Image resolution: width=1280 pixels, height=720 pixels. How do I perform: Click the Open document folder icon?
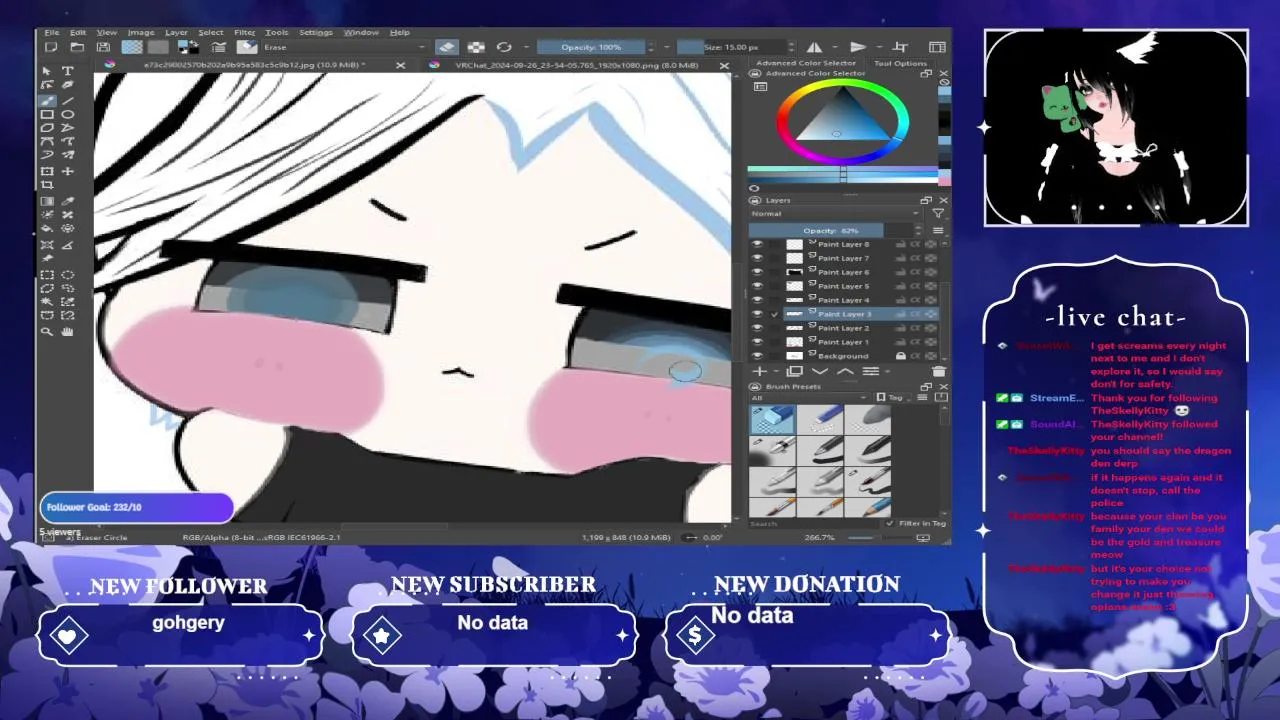click(78, 47)
